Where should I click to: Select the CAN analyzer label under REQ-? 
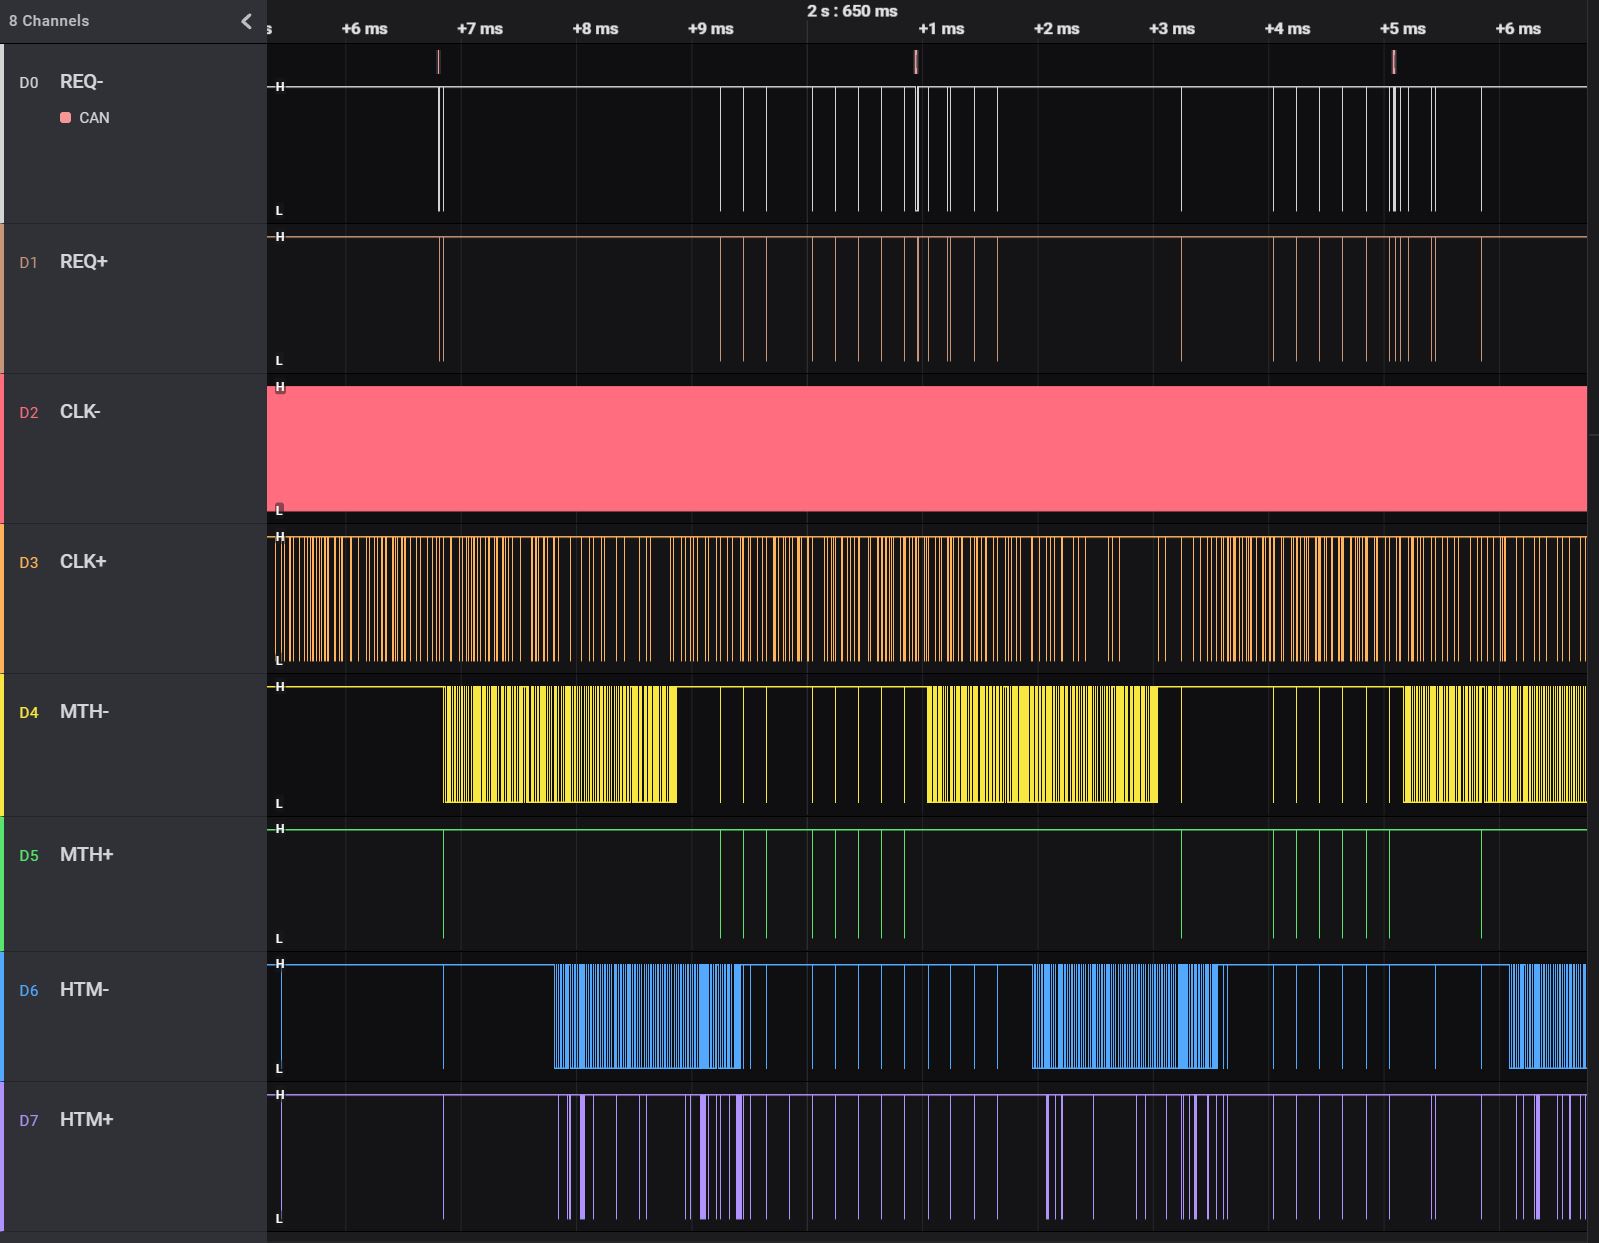click(x=94, y=118)
